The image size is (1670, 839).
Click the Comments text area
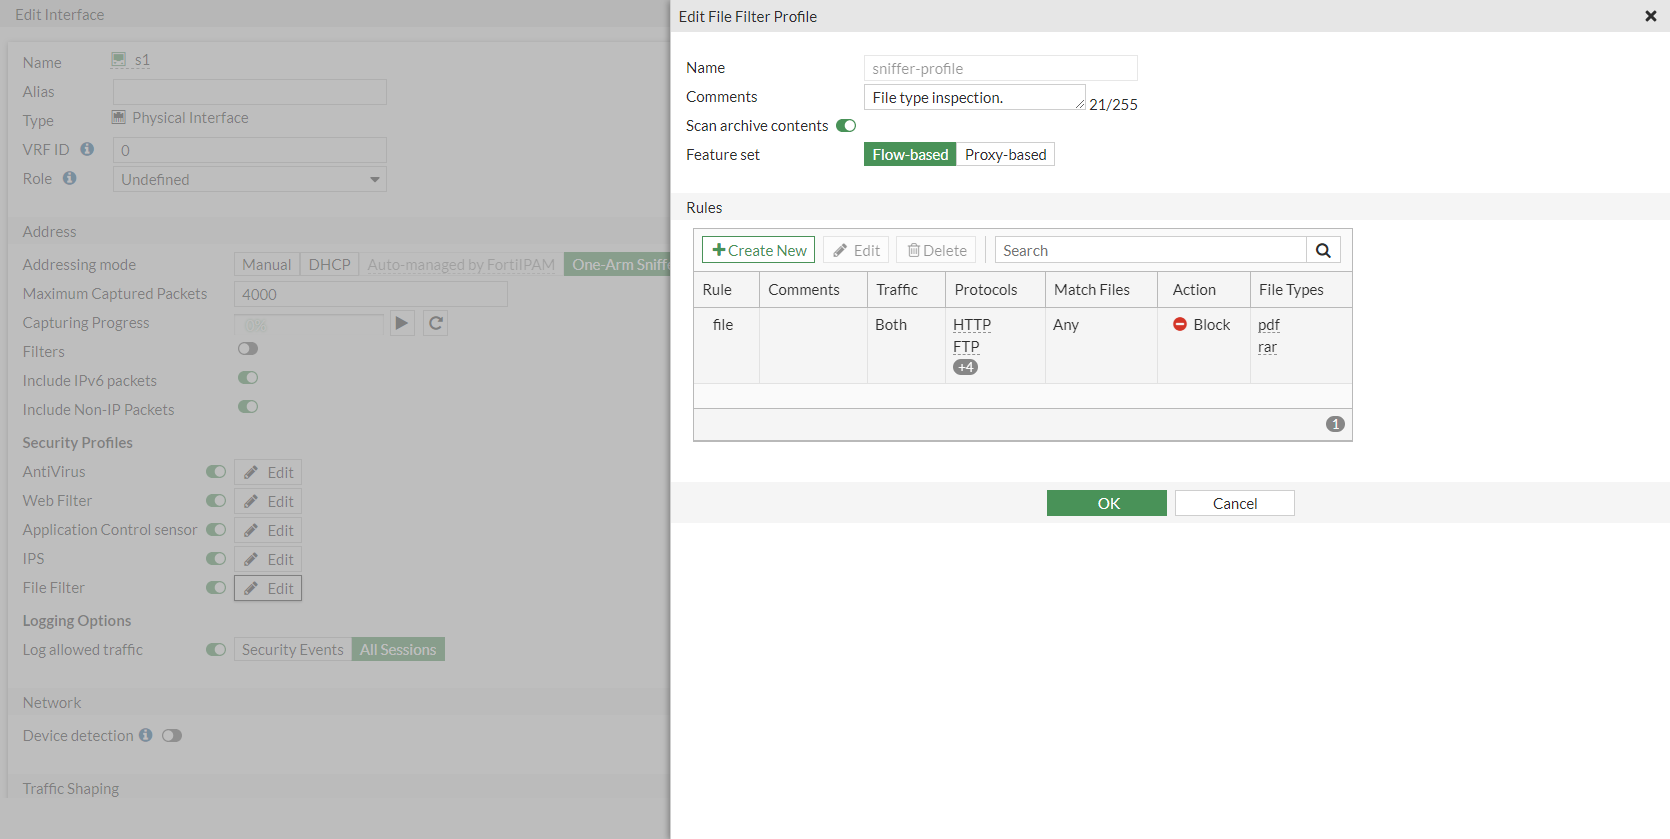pyautogui.click(x=975, y=97)
